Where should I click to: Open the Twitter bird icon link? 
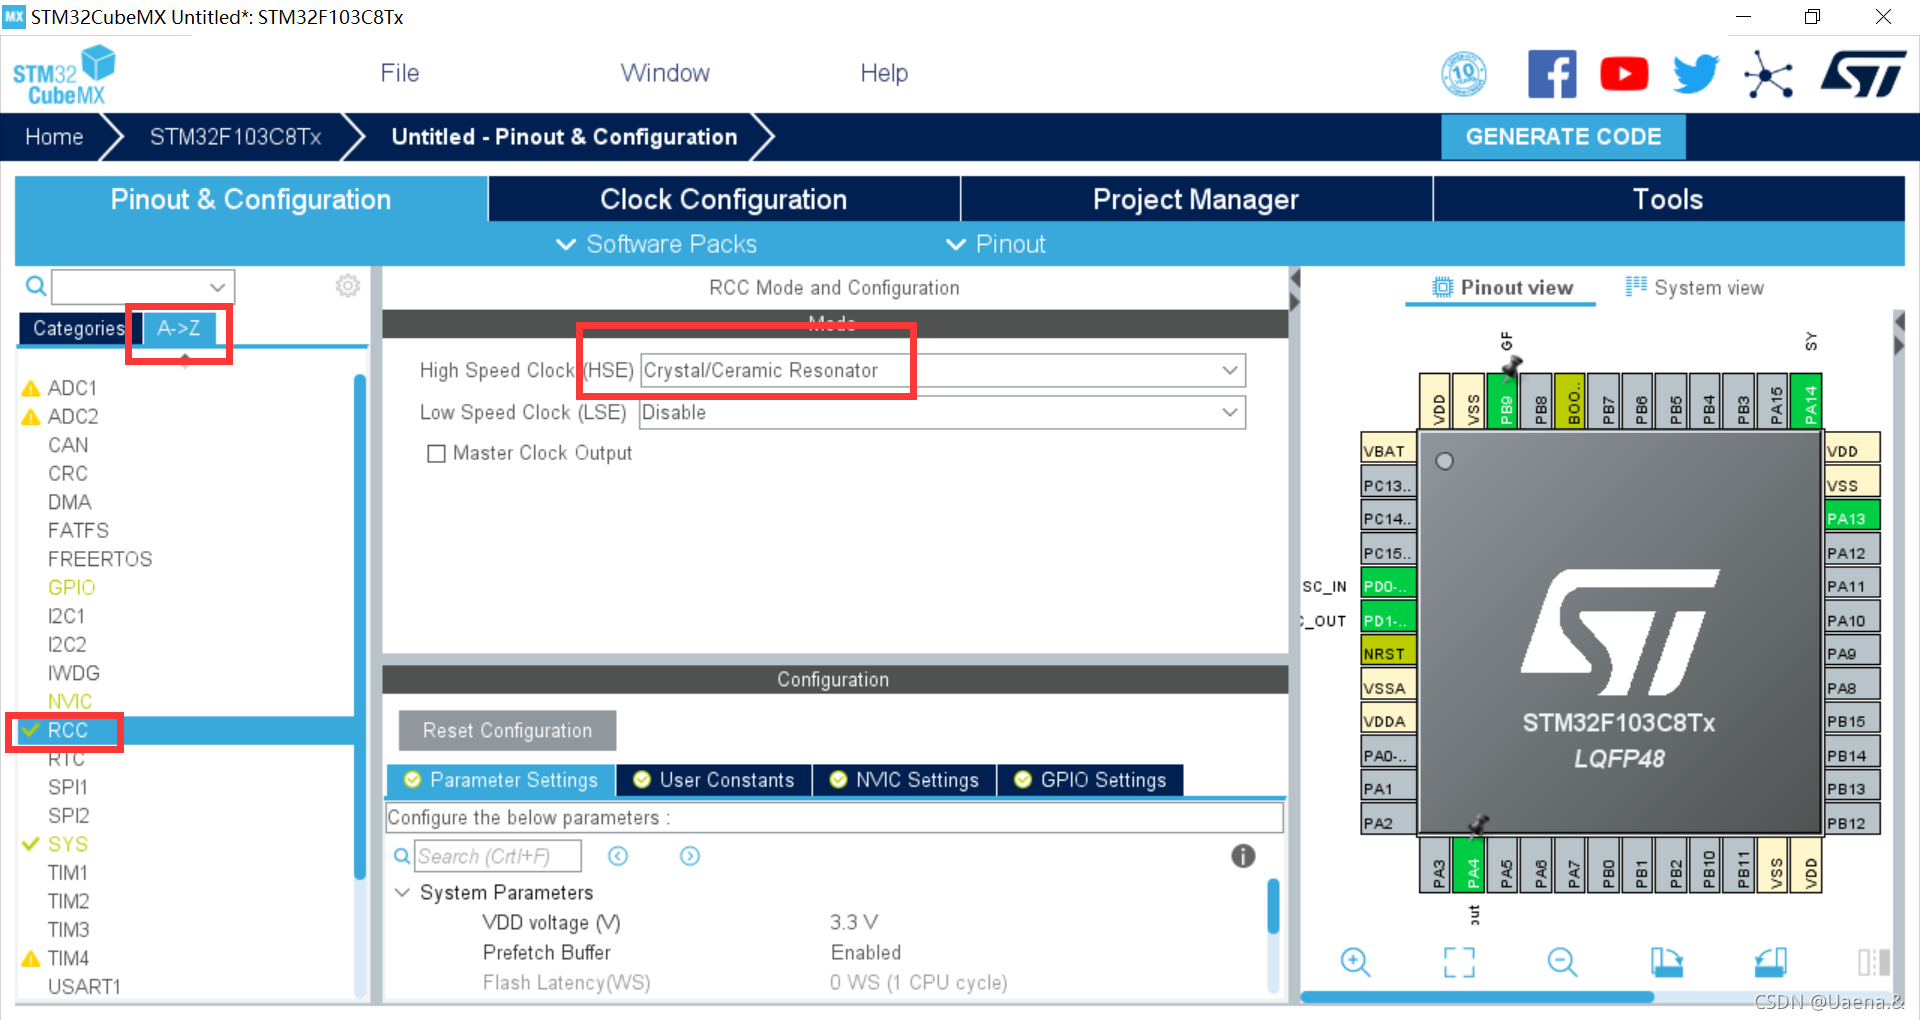pos(1696,74)
